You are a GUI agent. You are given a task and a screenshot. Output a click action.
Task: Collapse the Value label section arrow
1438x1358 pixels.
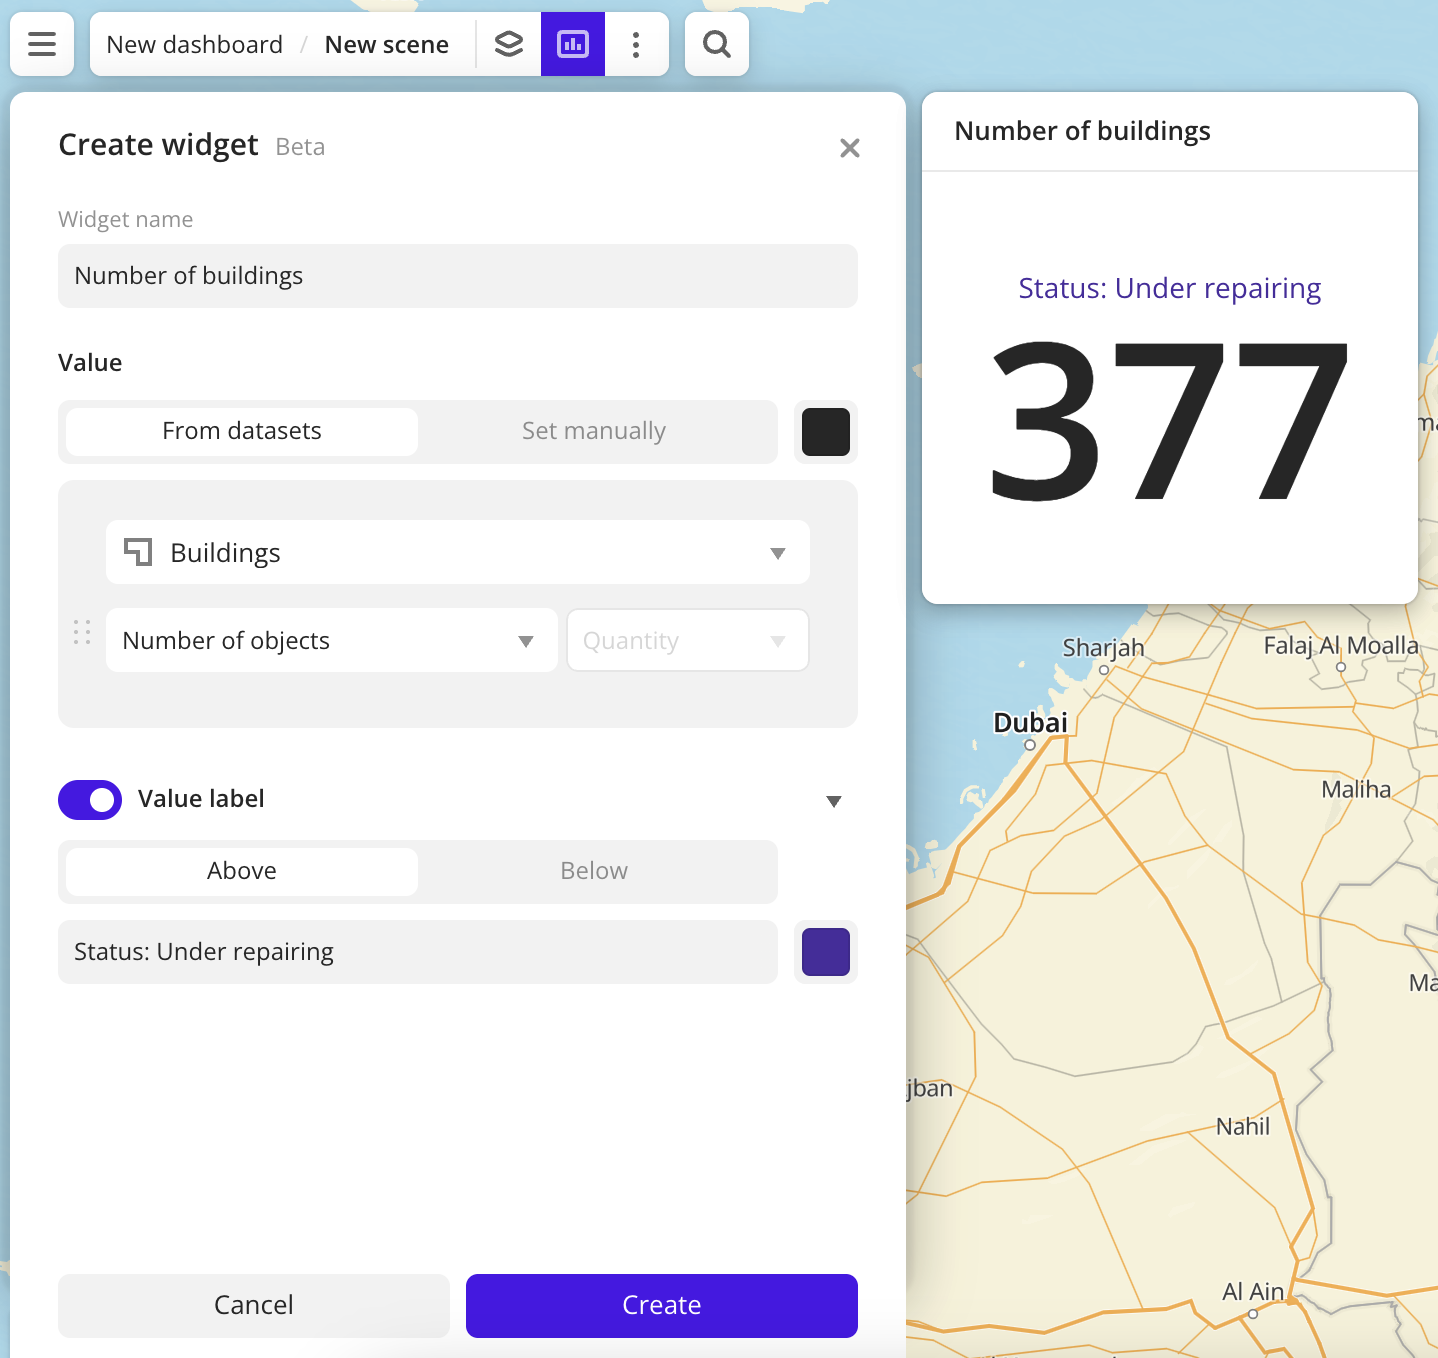834,801
